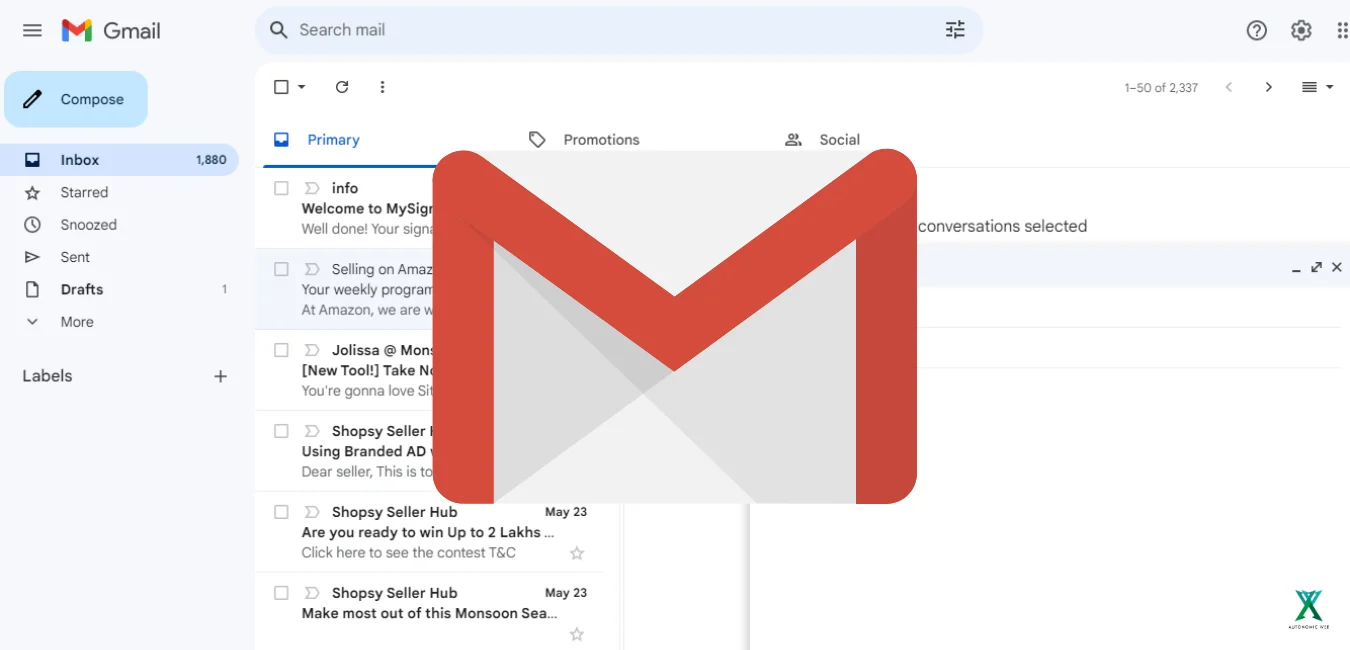Select the Jolissa email checkbox
The width and height of the screenshot is (1350, 650).
point(281,350)
